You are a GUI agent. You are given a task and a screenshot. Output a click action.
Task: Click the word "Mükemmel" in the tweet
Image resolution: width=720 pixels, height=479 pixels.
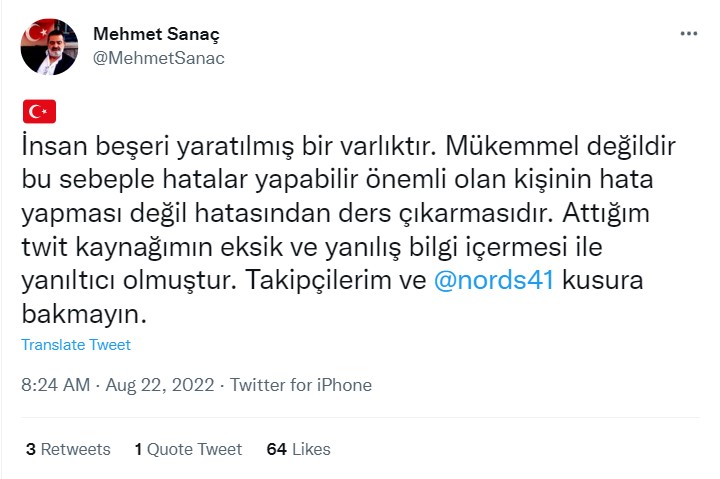pyautogui.click(x=531, y=146)
